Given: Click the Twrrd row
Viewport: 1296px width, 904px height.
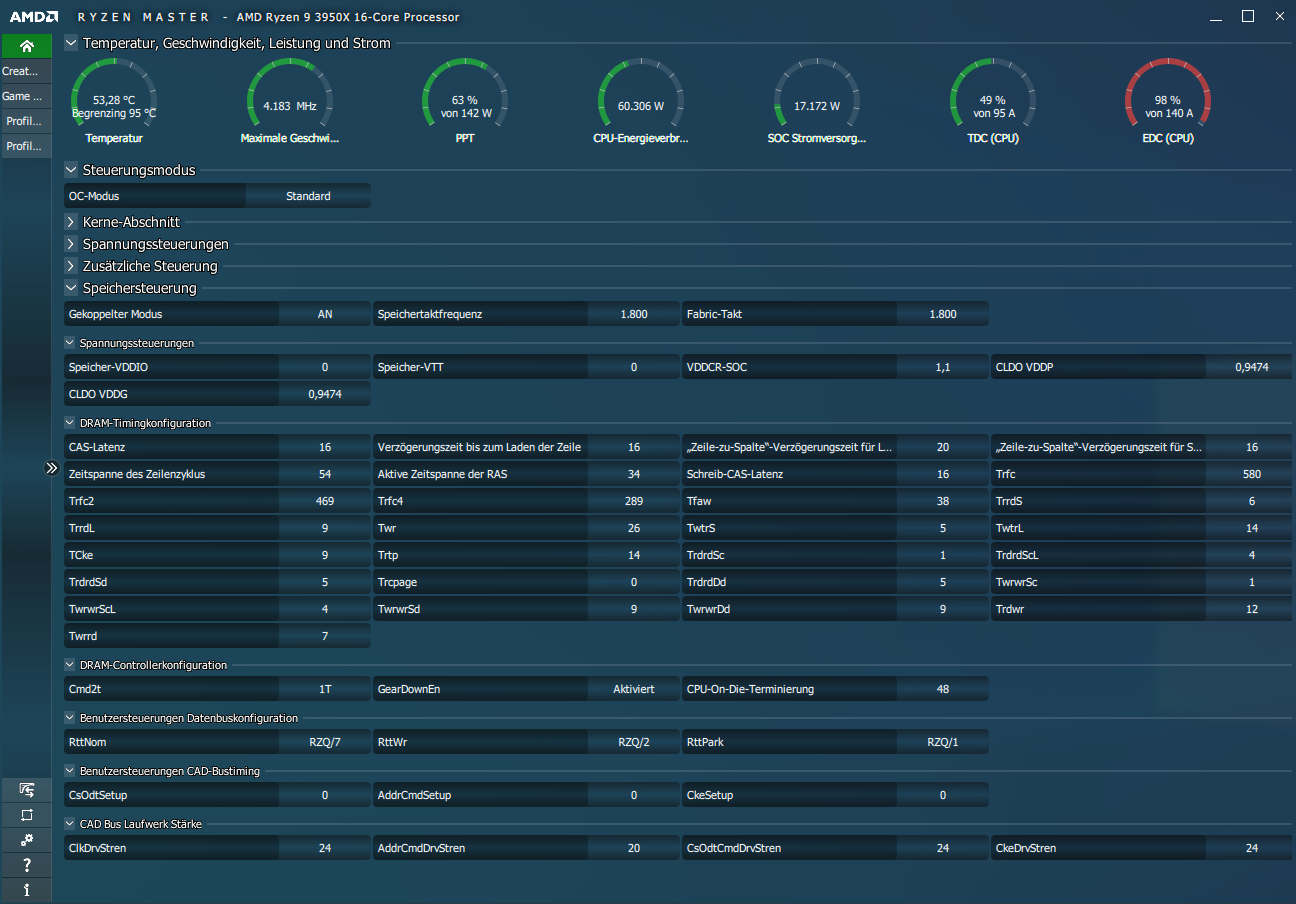Looking at the screenshot, I should click(217, 636).
